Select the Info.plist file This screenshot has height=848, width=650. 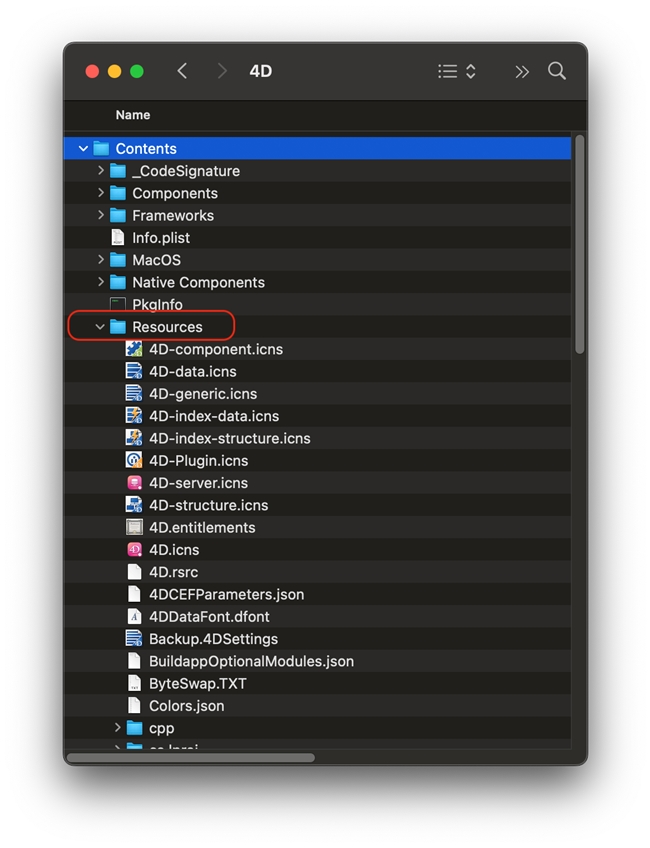(x=160, y=238)
